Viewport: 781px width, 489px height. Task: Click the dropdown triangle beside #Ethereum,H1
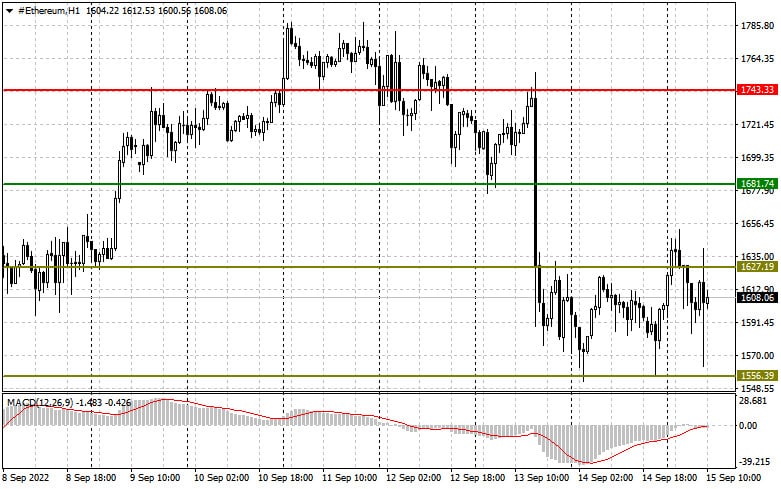(x=9, y=11)
